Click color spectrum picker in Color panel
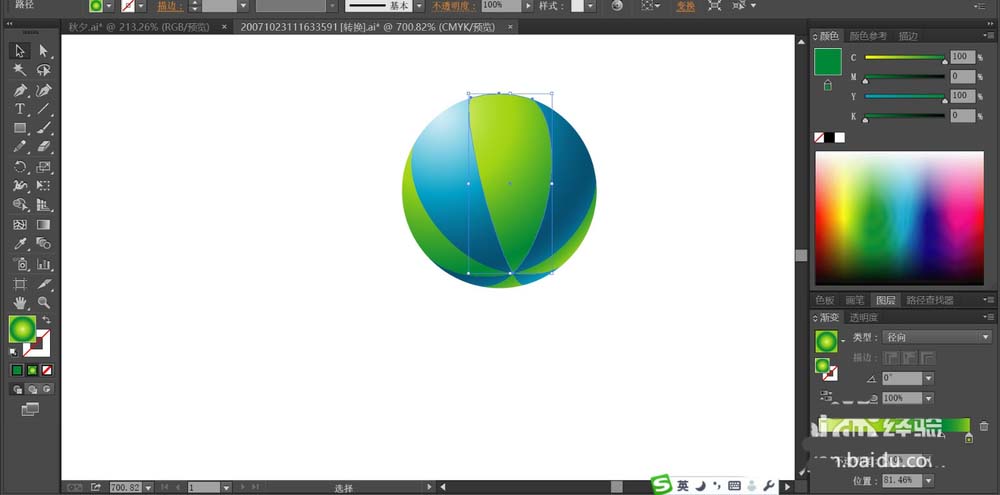The height and width of the screenshot is (495, 1000). (x=899, y=218)
